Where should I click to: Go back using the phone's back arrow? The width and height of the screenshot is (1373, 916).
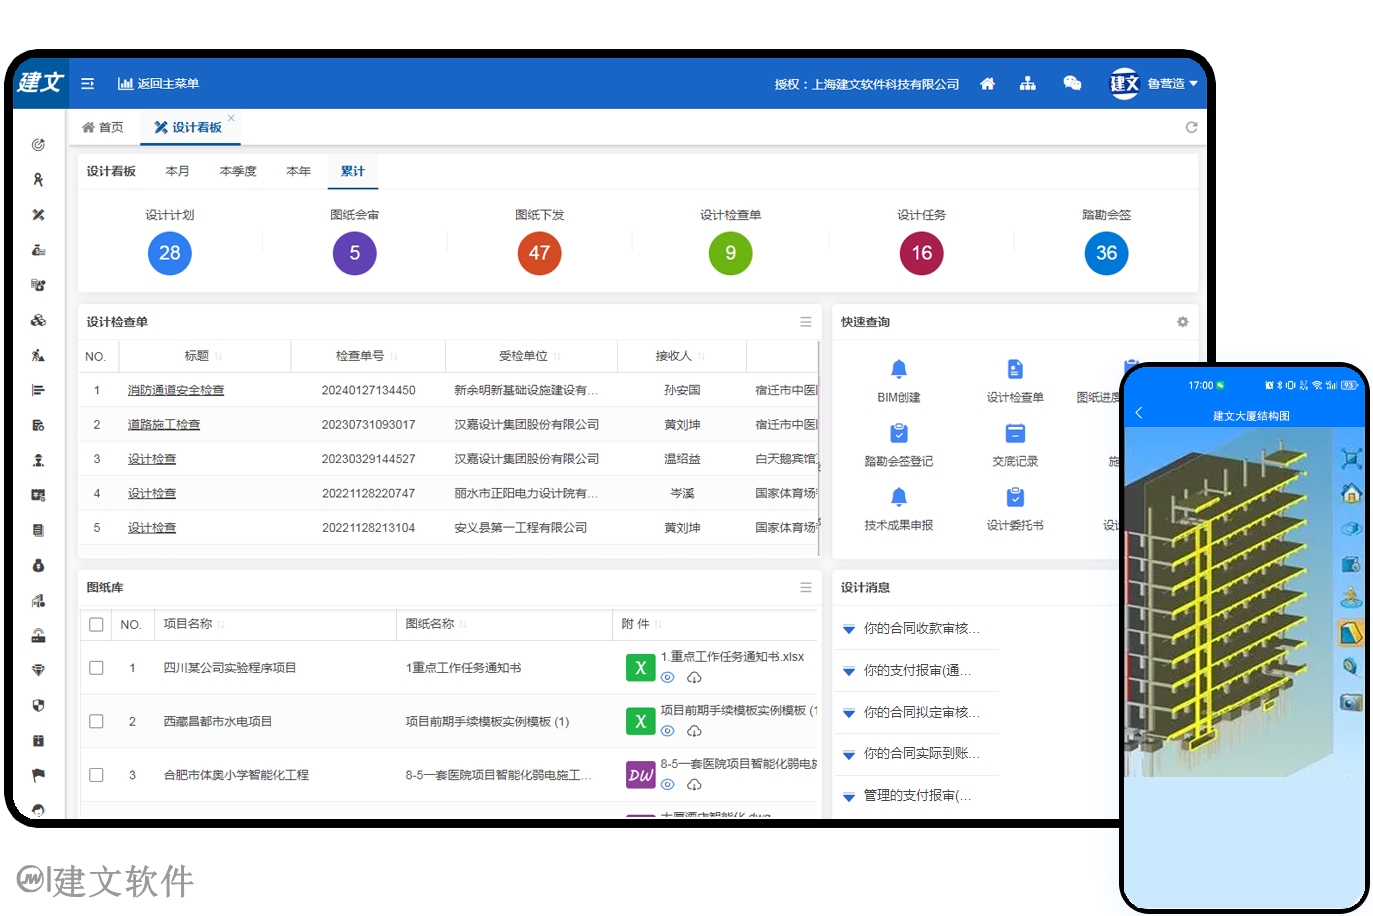point(1139,412)
